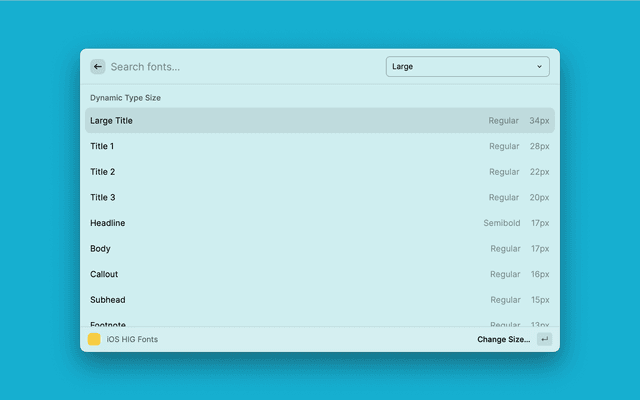Click the iOS HIG Fonts label

tap(132, 340)
